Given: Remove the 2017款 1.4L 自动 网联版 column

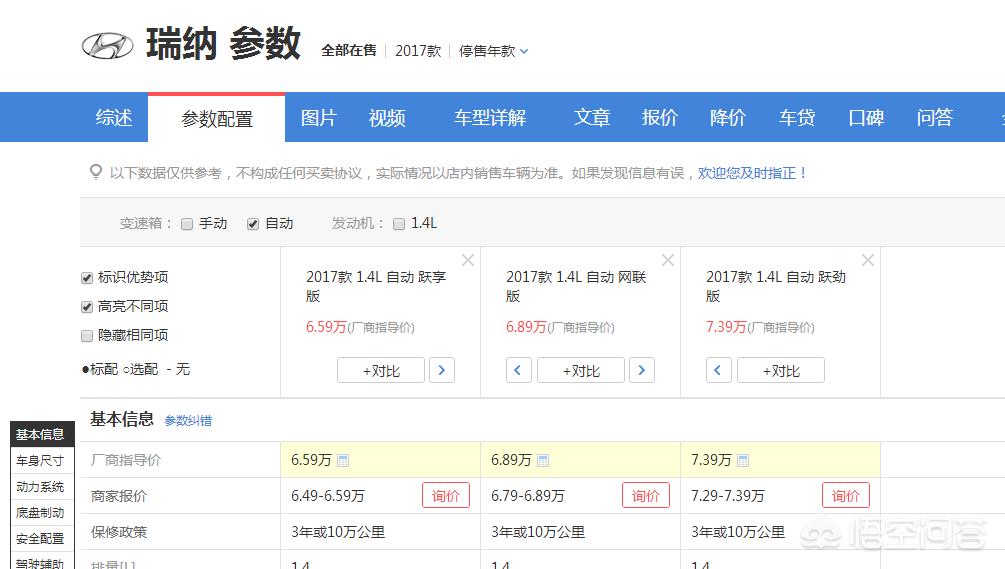Looking at the screenshot, I should [x=668, y=260].
